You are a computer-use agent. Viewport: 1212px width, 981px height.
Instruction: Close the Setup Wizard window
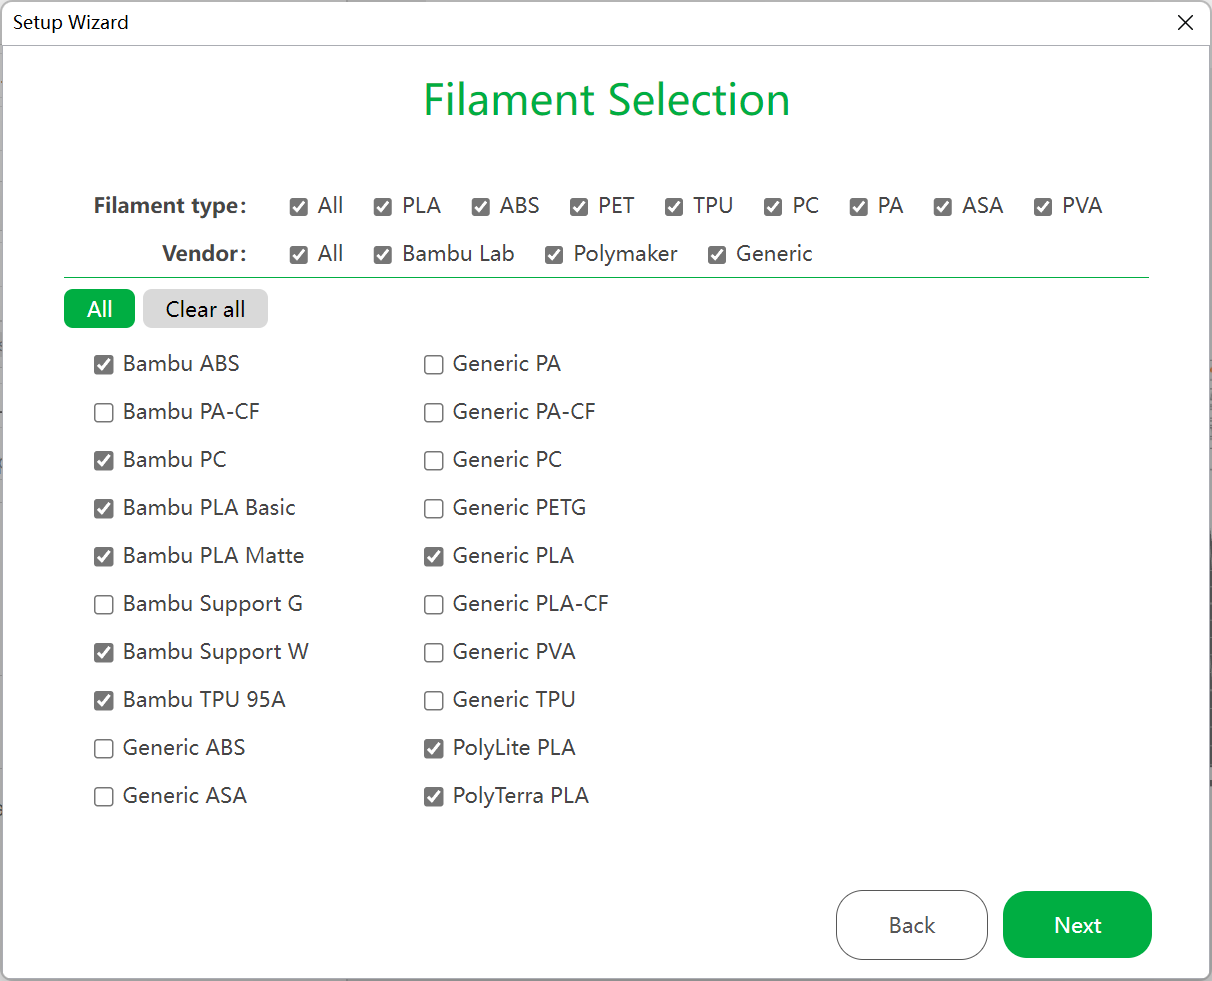(x=1185, y=22)
